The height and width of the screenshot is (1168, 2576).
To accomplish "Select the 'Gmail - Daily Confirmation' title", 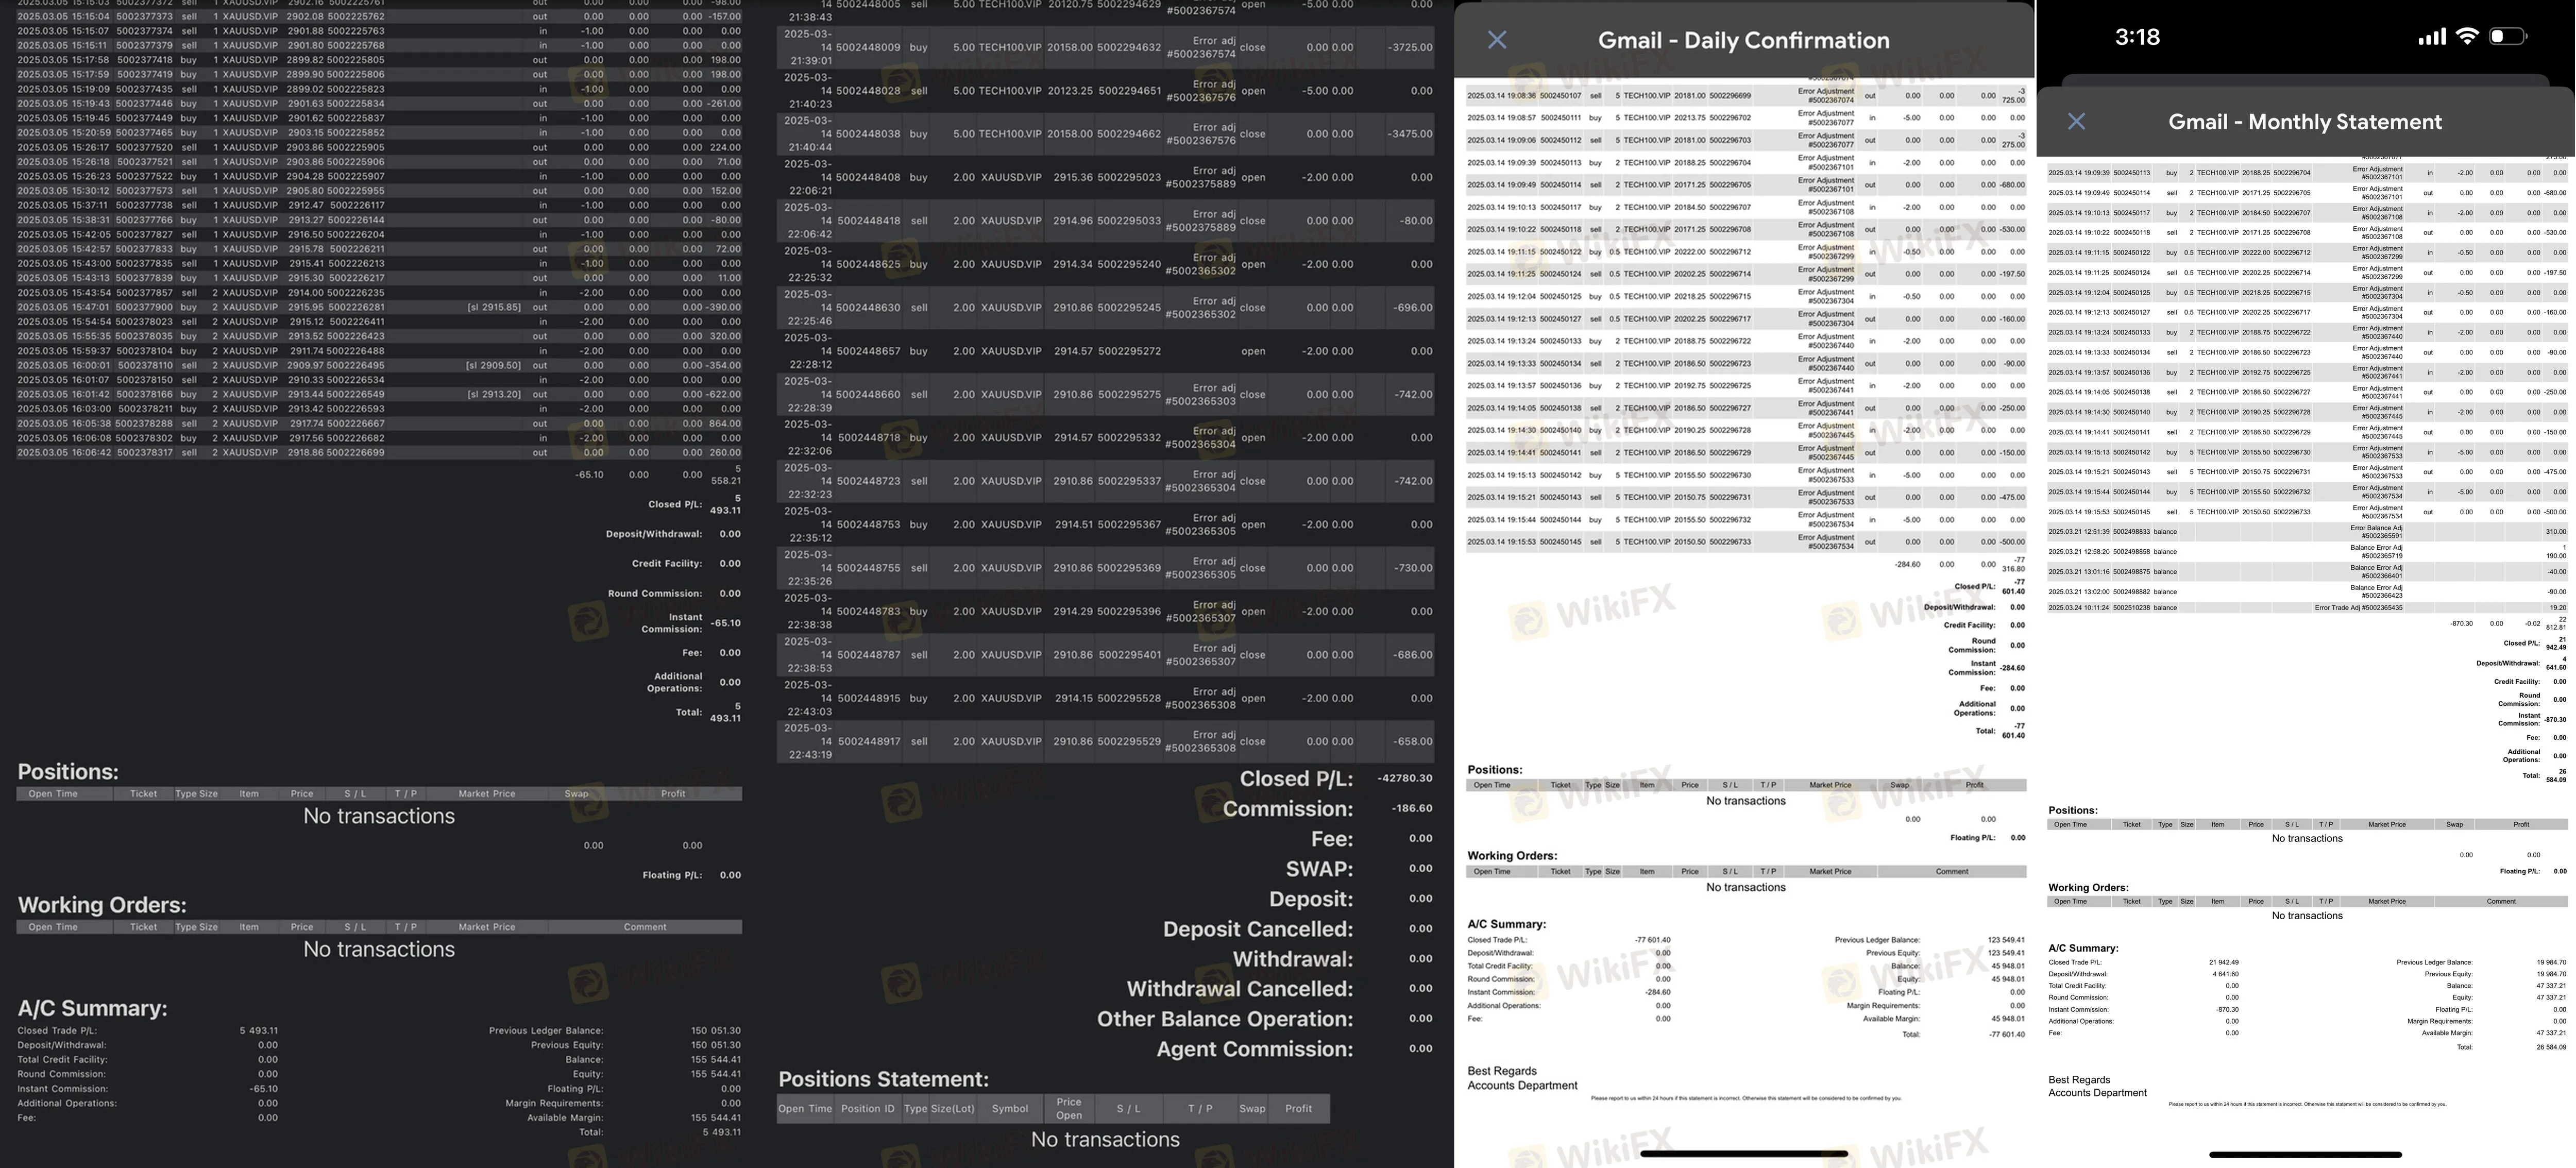I will (1743, 40).
